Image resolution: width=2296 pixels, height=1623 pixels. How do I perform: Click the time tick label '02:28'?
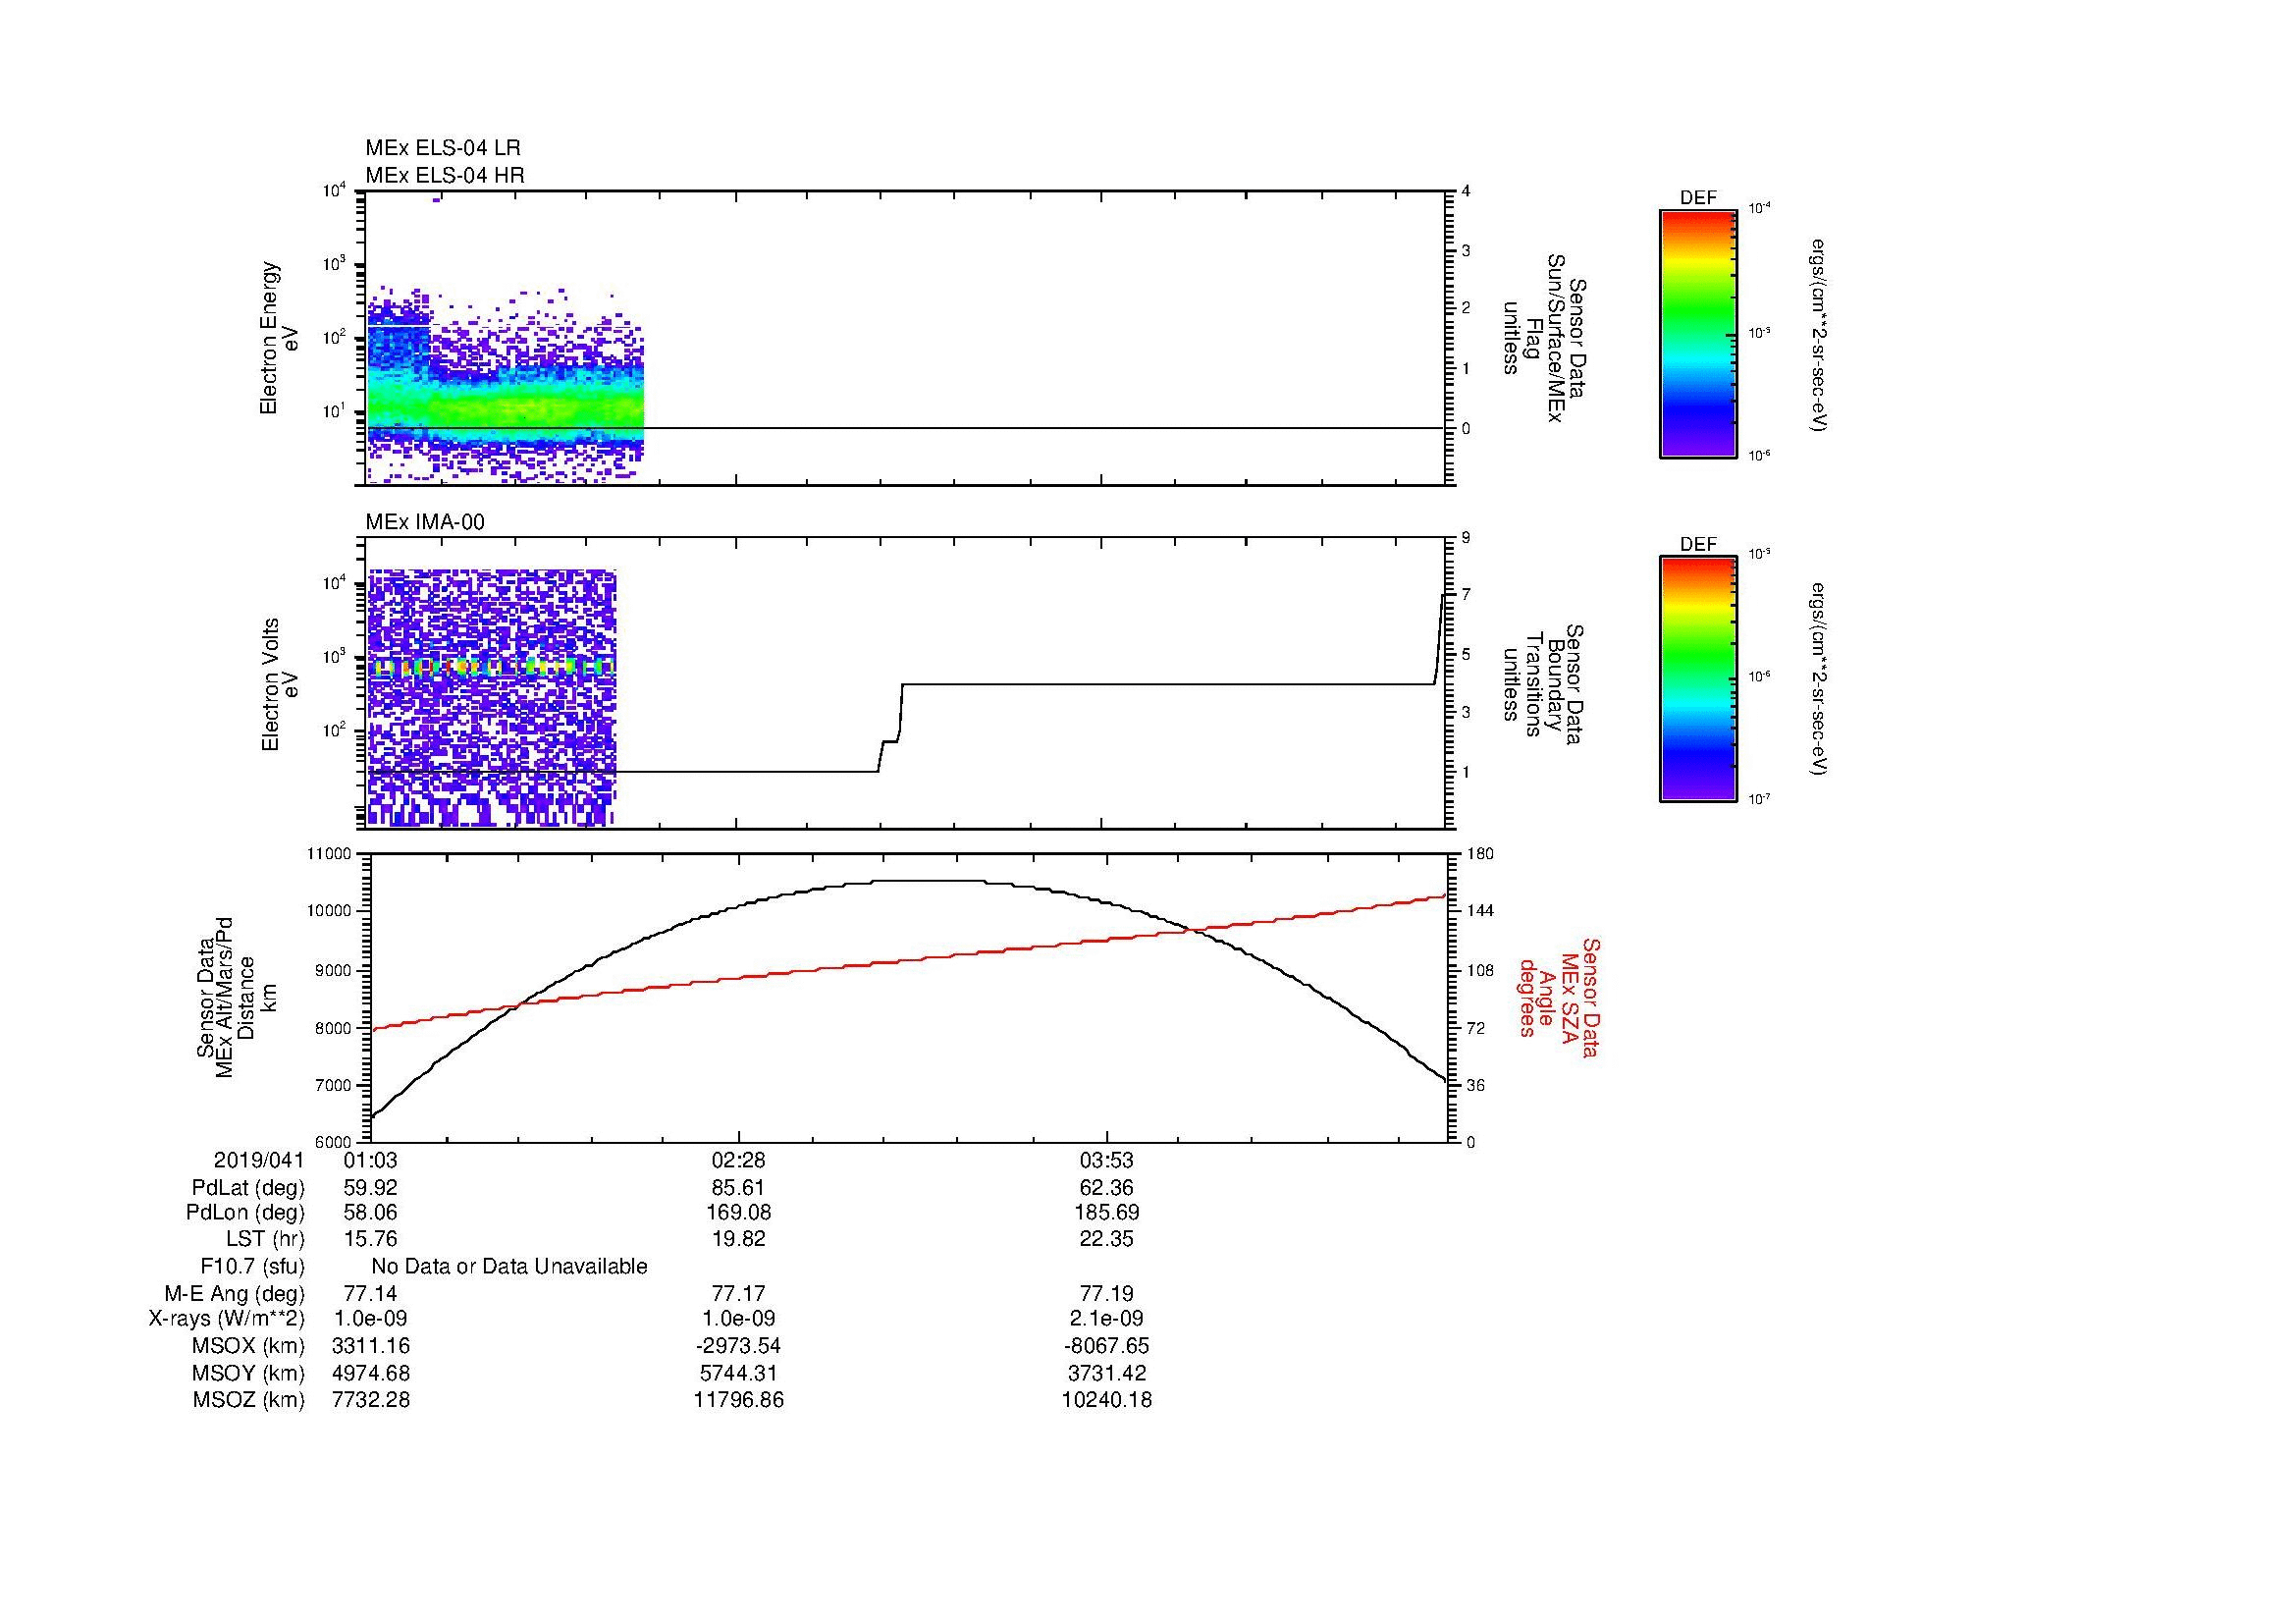(x=738, y=1161)
